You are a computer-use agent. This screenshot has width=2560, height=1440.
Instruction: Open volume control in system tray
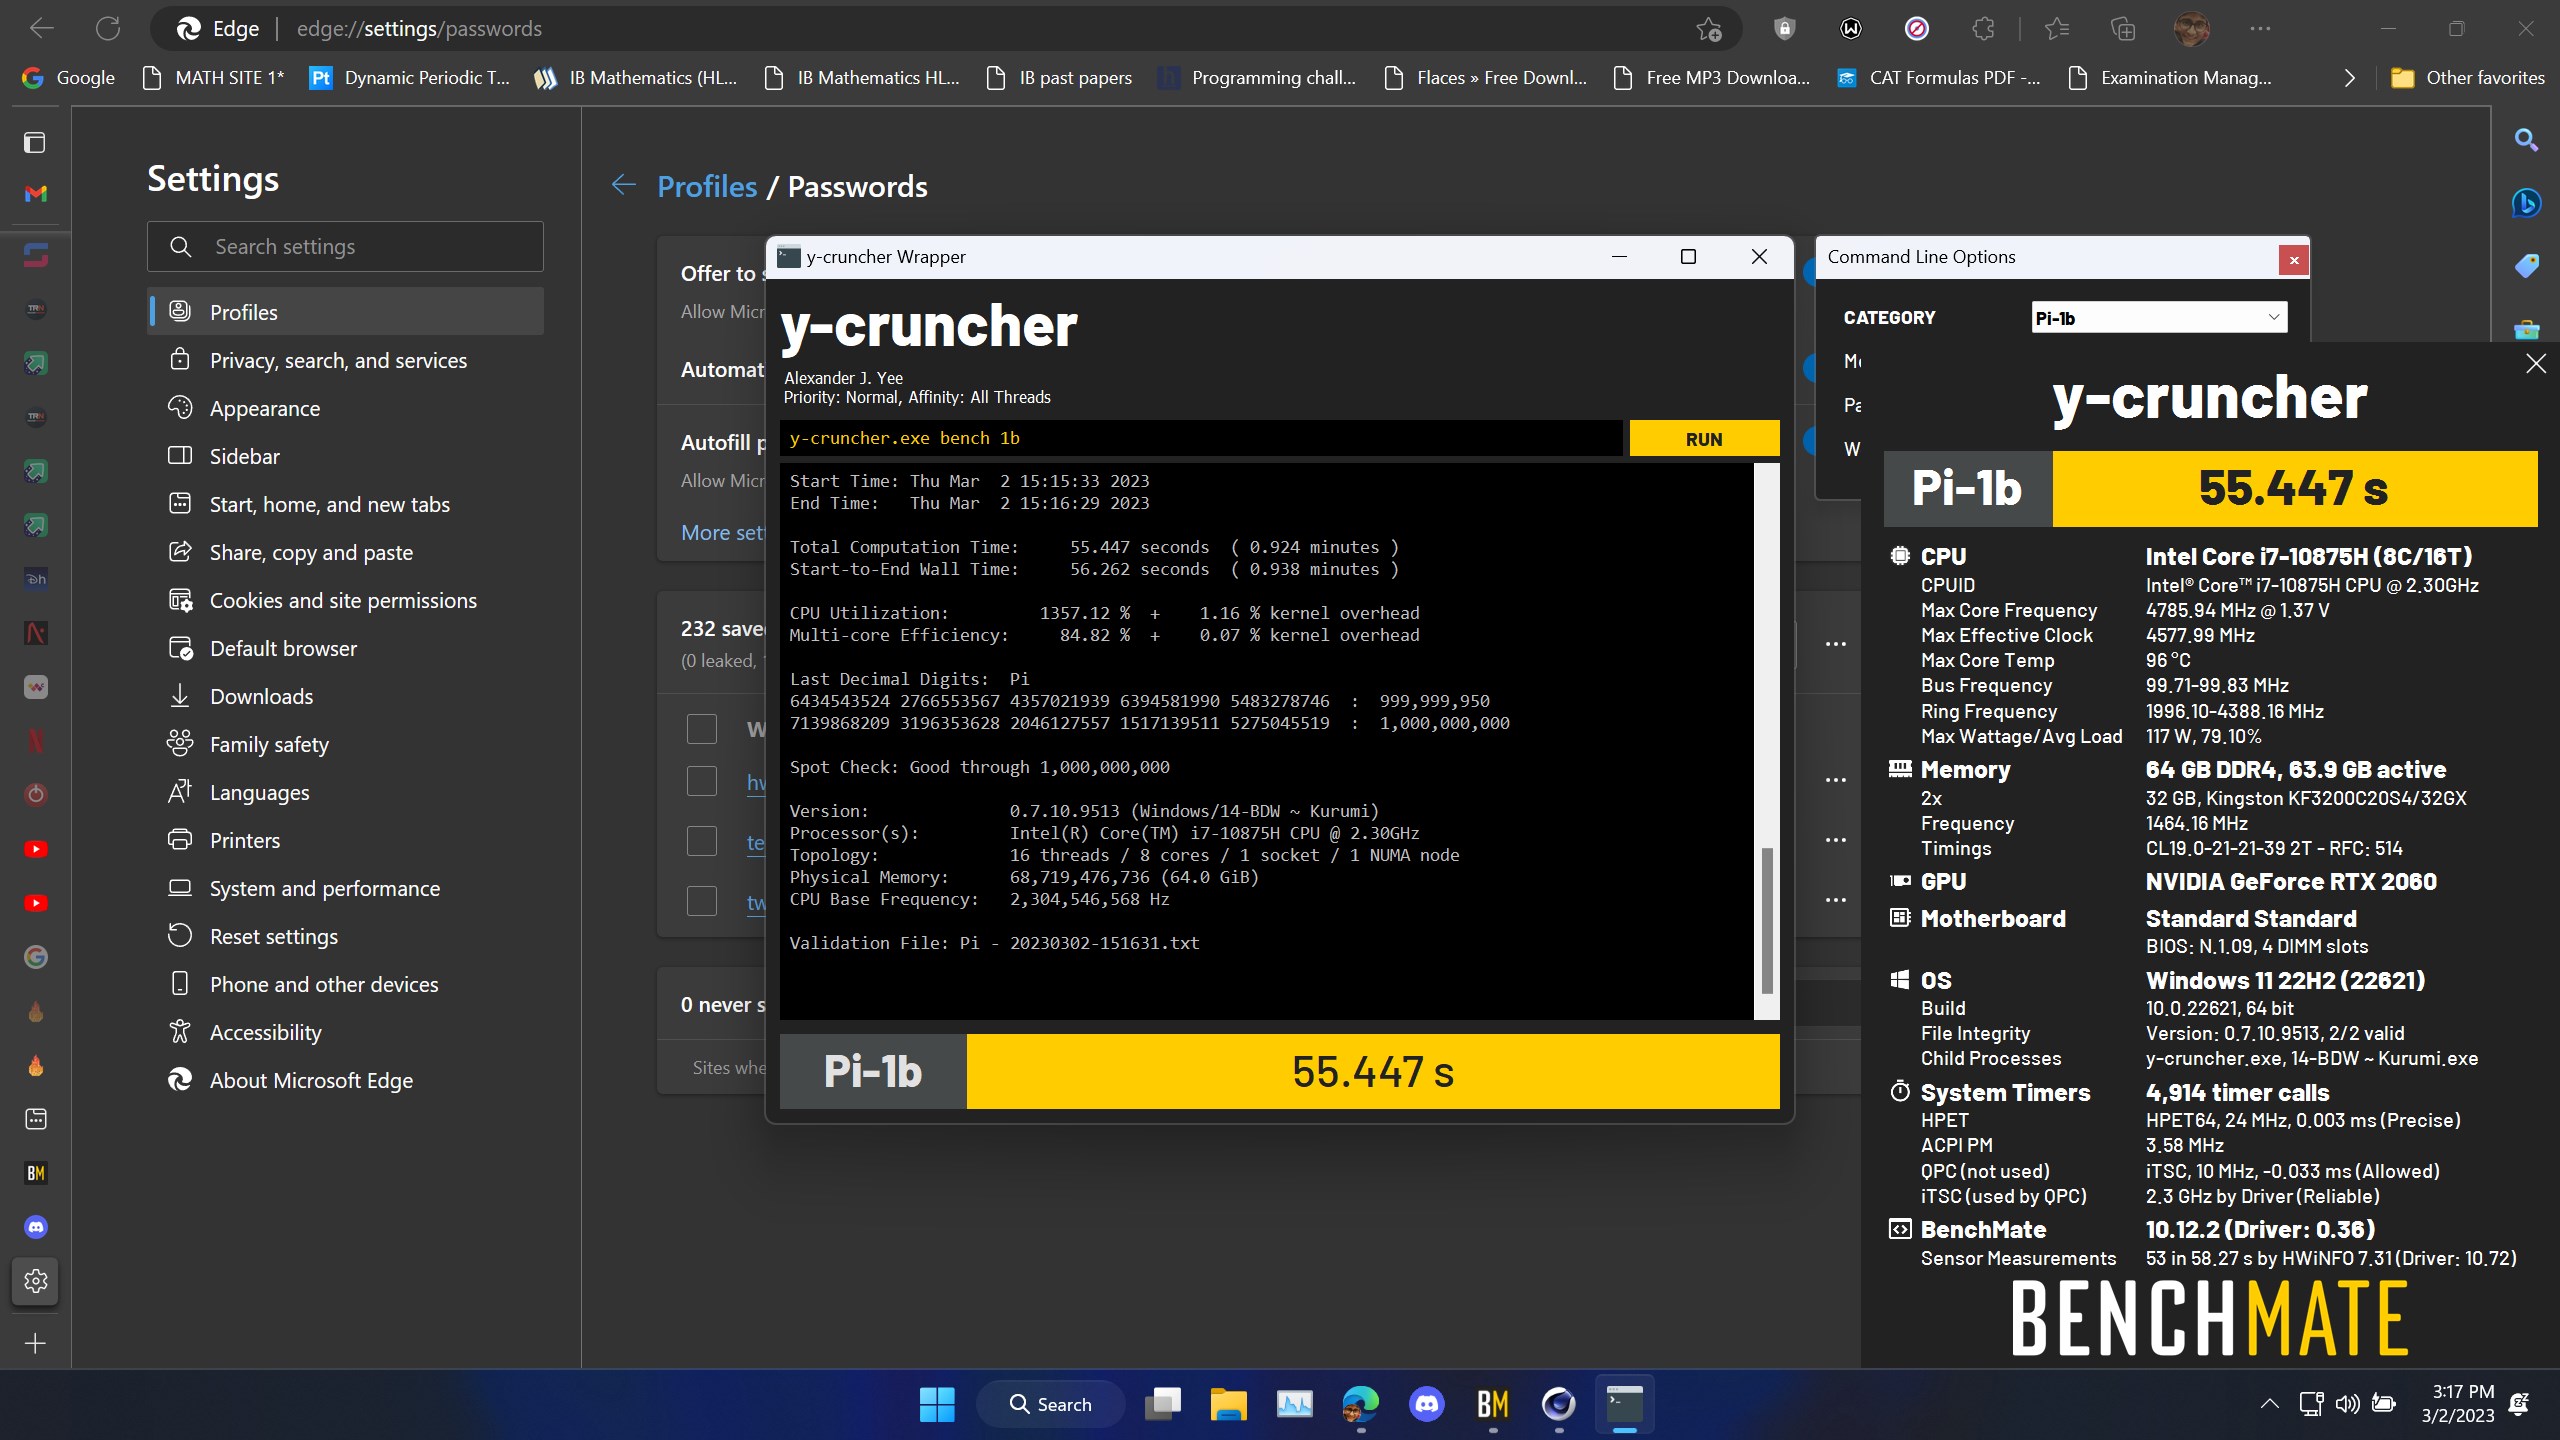[x=2347, y=1404]
